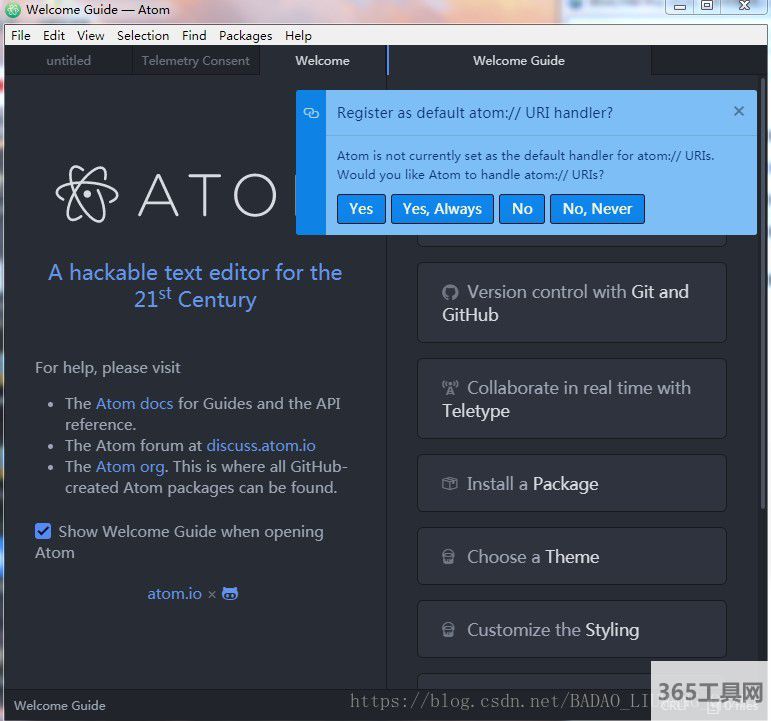Click the paint bucket icon on Customize the Styling
The width and height of the screenshot is (771, 721).
(x=450, y=630)
